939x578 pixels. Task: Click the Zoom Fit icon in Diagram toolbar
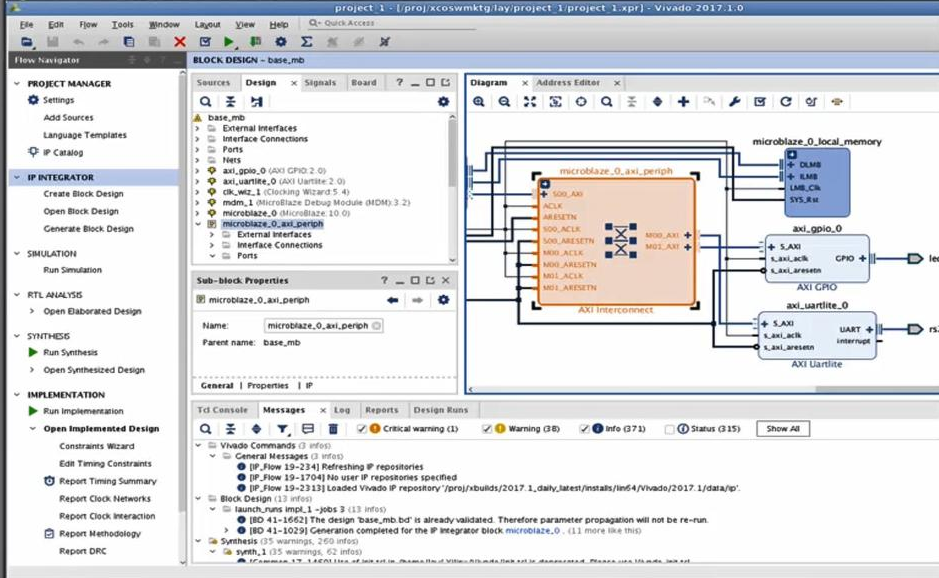coord(530,102)
